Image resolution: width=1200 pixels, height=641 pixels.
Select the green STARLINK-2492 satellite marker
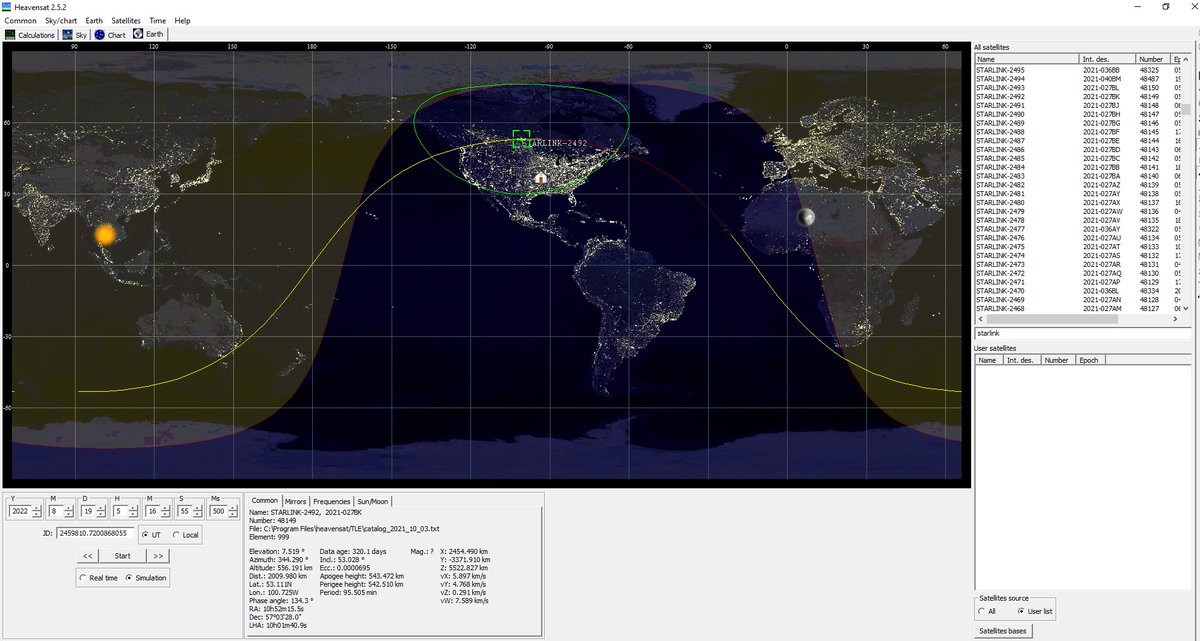tap(521, 139)
